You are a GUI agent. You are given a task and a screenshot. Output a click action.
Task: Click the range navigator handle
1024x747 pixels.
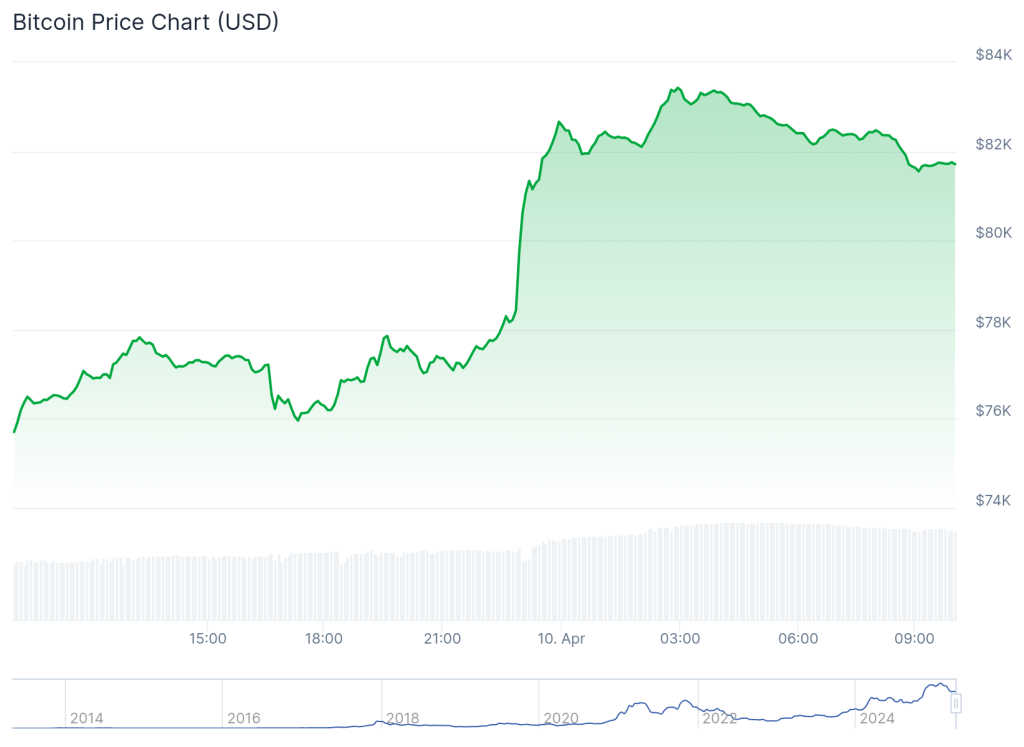click(x=955, y=704)
